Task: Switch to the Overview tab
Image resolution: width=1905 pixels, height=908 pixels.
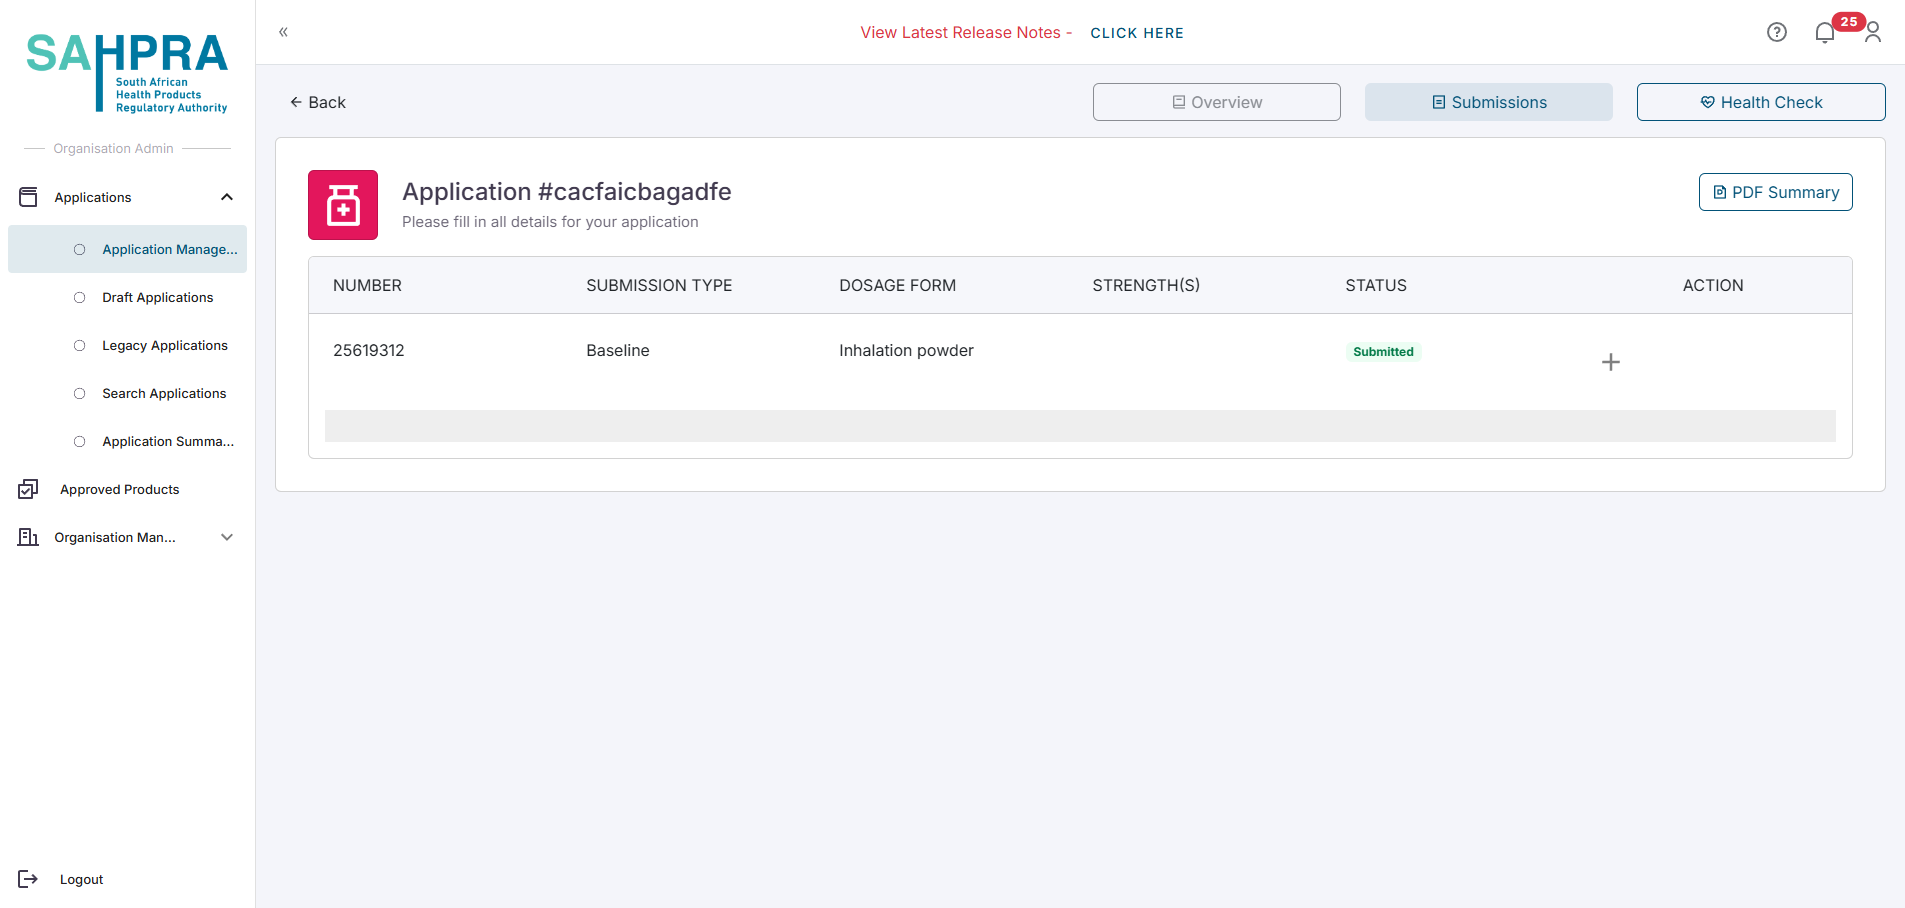Action: [x=1216, y=102]
